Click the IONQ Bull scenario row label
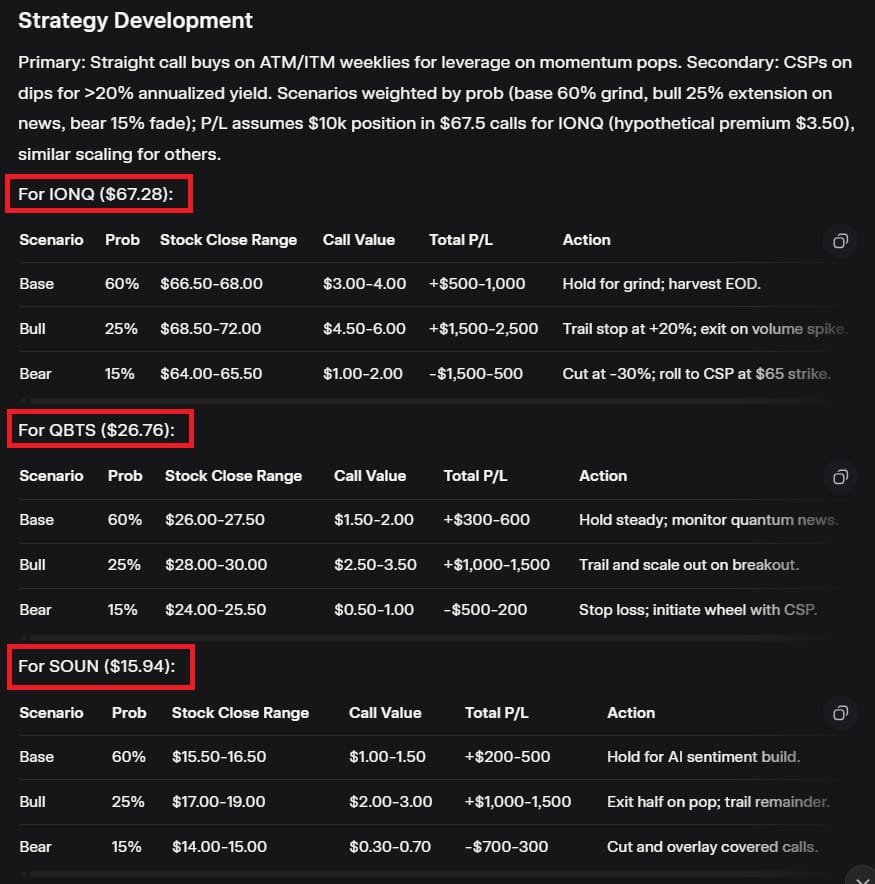This screenshot has width=875, height=884. (x=33, y=329)
